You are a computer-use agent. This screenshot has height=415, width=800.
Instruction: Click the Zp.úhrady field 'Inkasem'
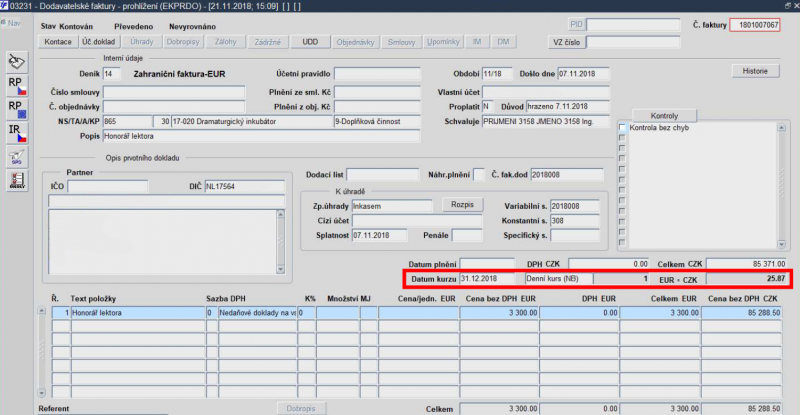[x=392, y=206]
